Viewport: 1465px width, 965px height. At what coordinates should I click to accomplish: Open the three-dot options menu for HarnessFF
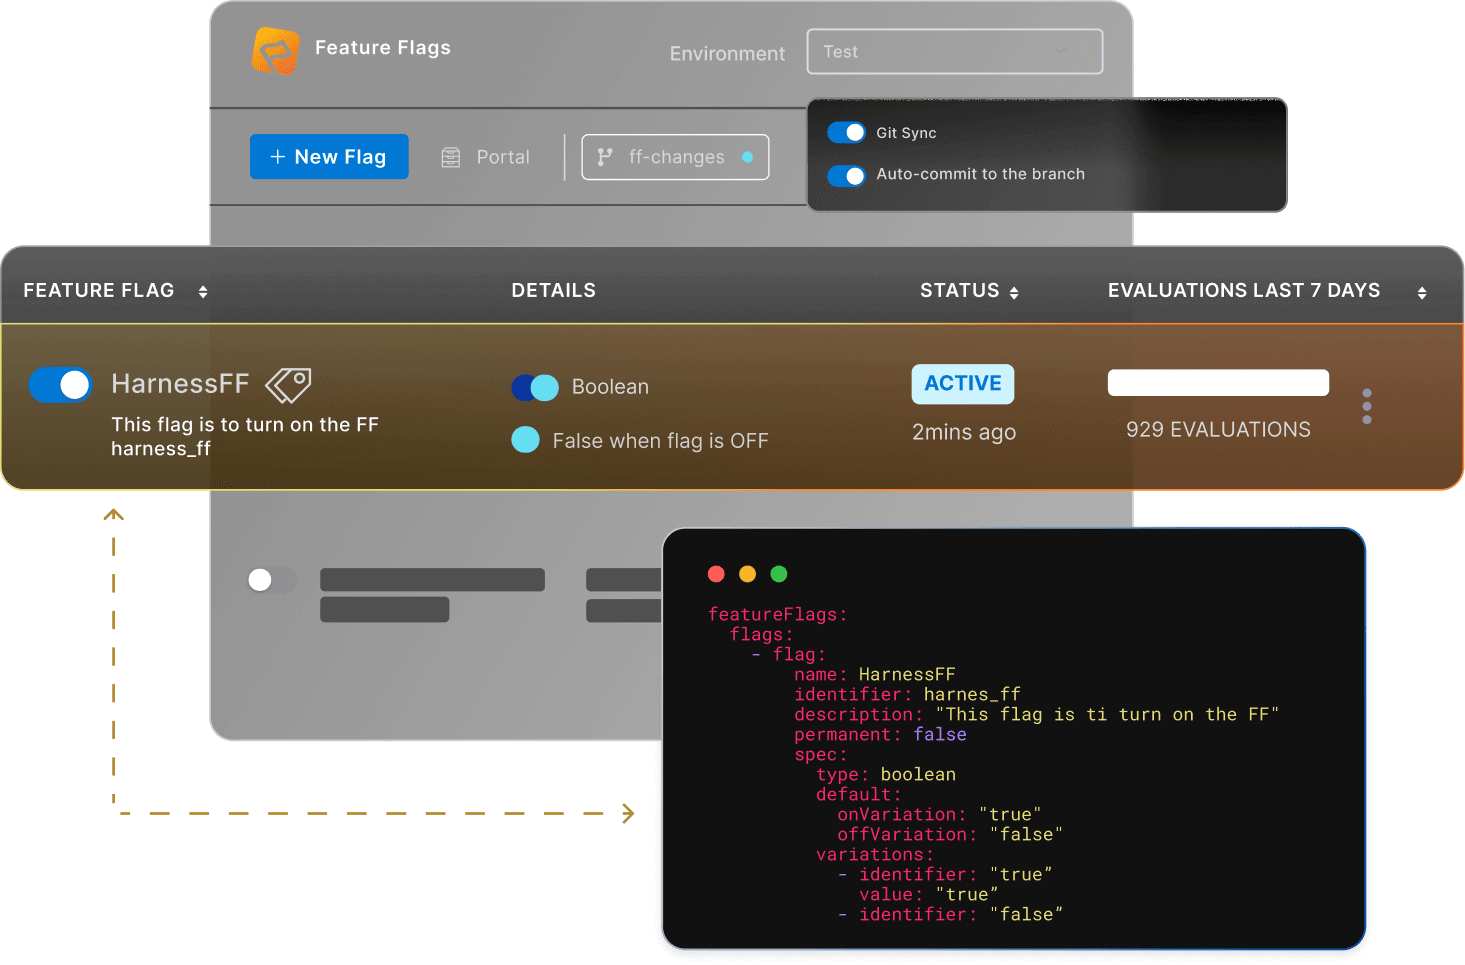tap(1366, 406)
